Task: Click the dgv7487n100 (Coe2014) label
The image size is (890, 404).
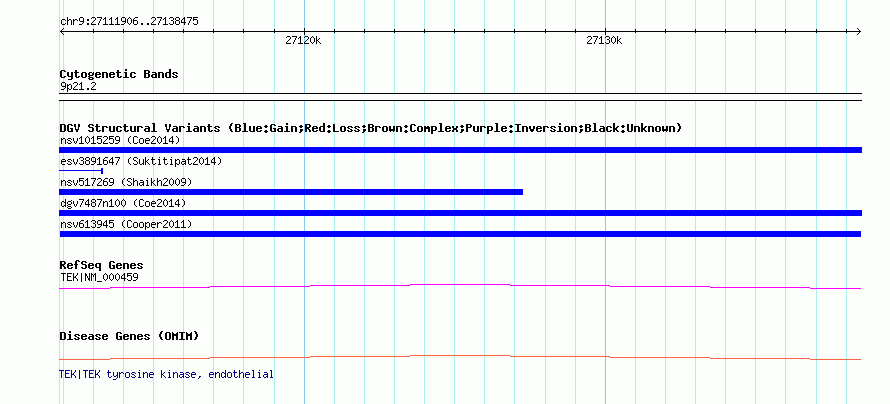Action: click(123, 203)
